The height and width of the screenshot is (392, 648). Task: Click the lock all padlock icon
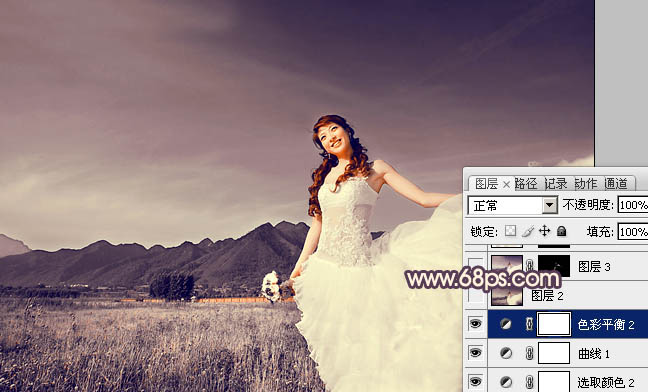tap(561, 231)
